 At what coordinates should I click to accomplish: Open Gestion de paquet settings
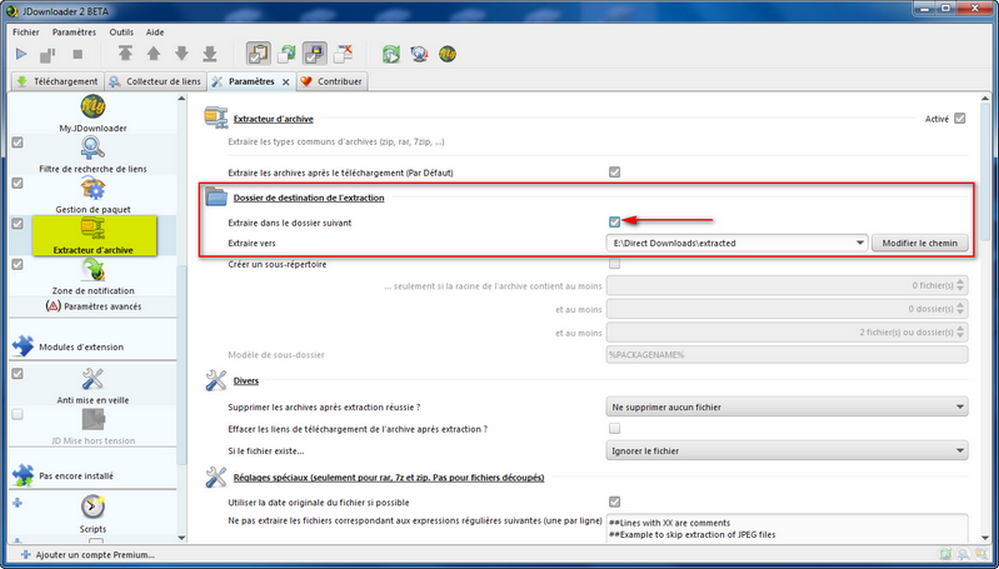click(93, 195)
